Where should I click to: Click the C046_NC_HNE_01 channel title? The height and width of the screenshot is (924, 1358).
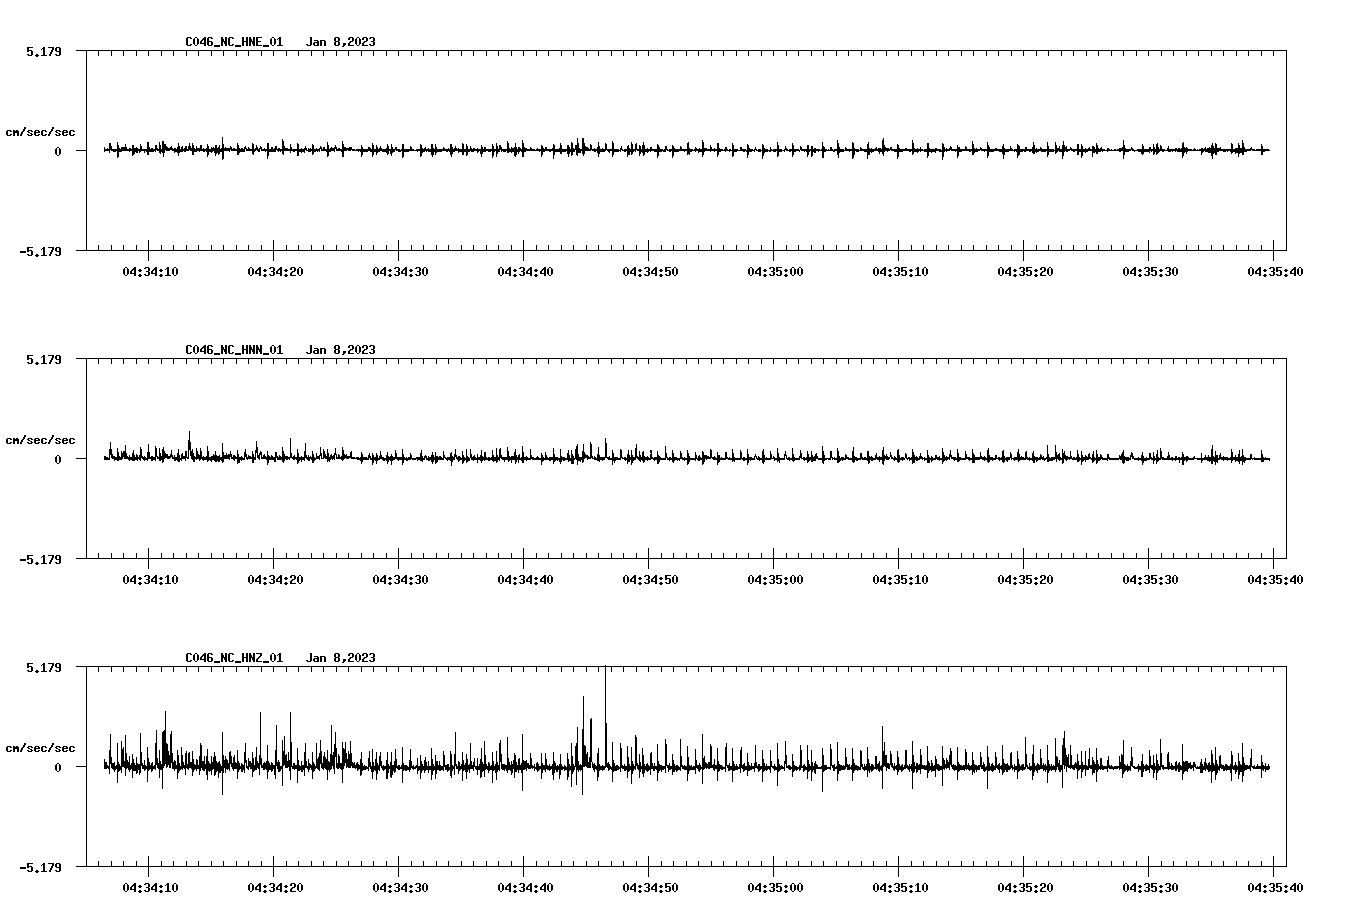pos(233,42)
